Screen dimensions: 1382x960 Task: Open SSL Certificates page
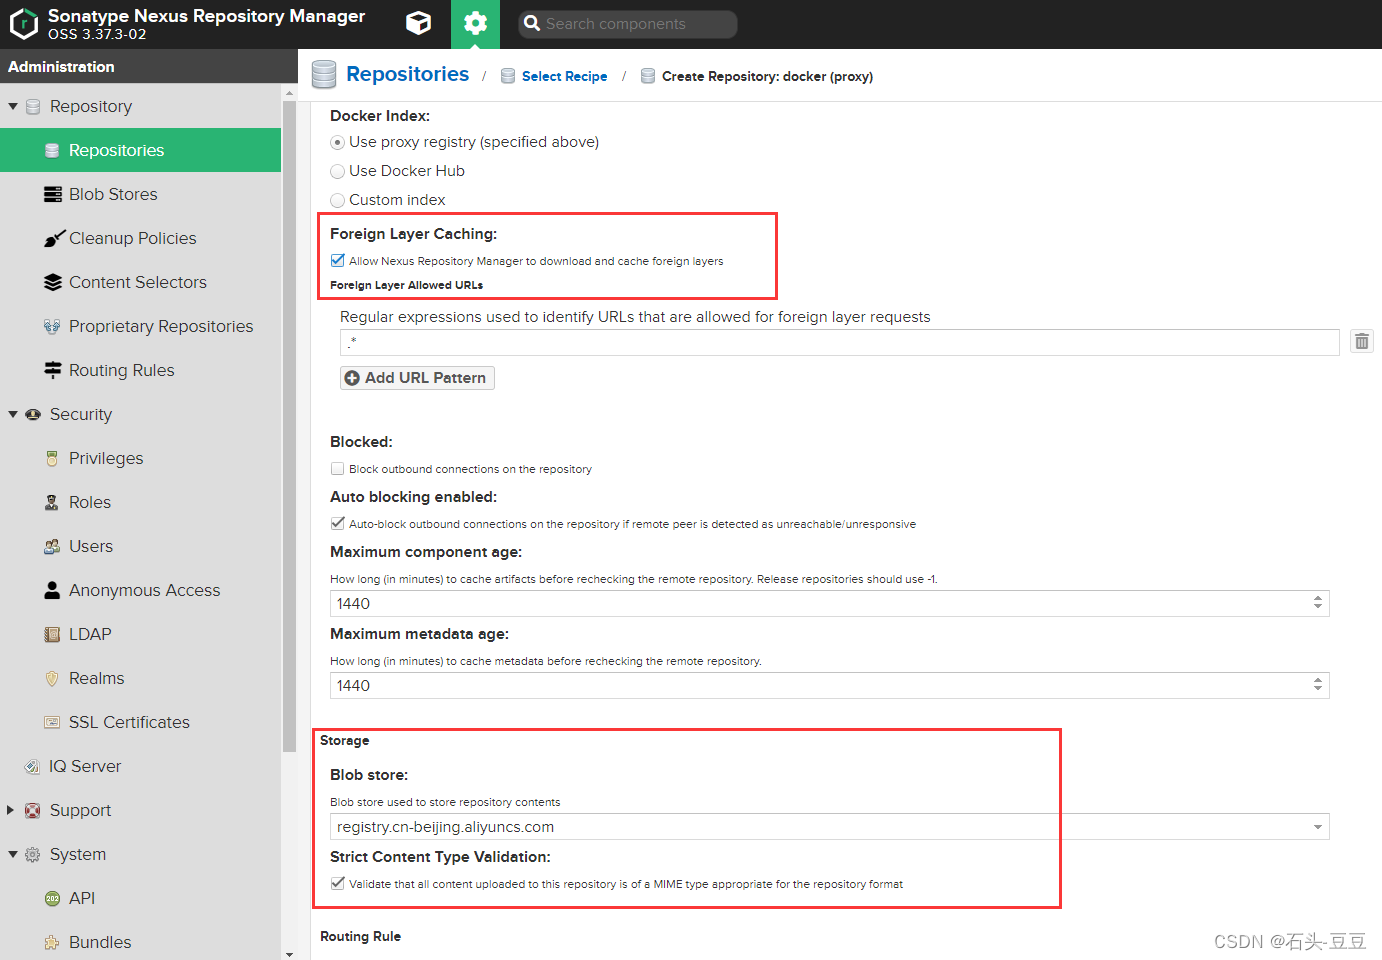(x=140, y=722)
